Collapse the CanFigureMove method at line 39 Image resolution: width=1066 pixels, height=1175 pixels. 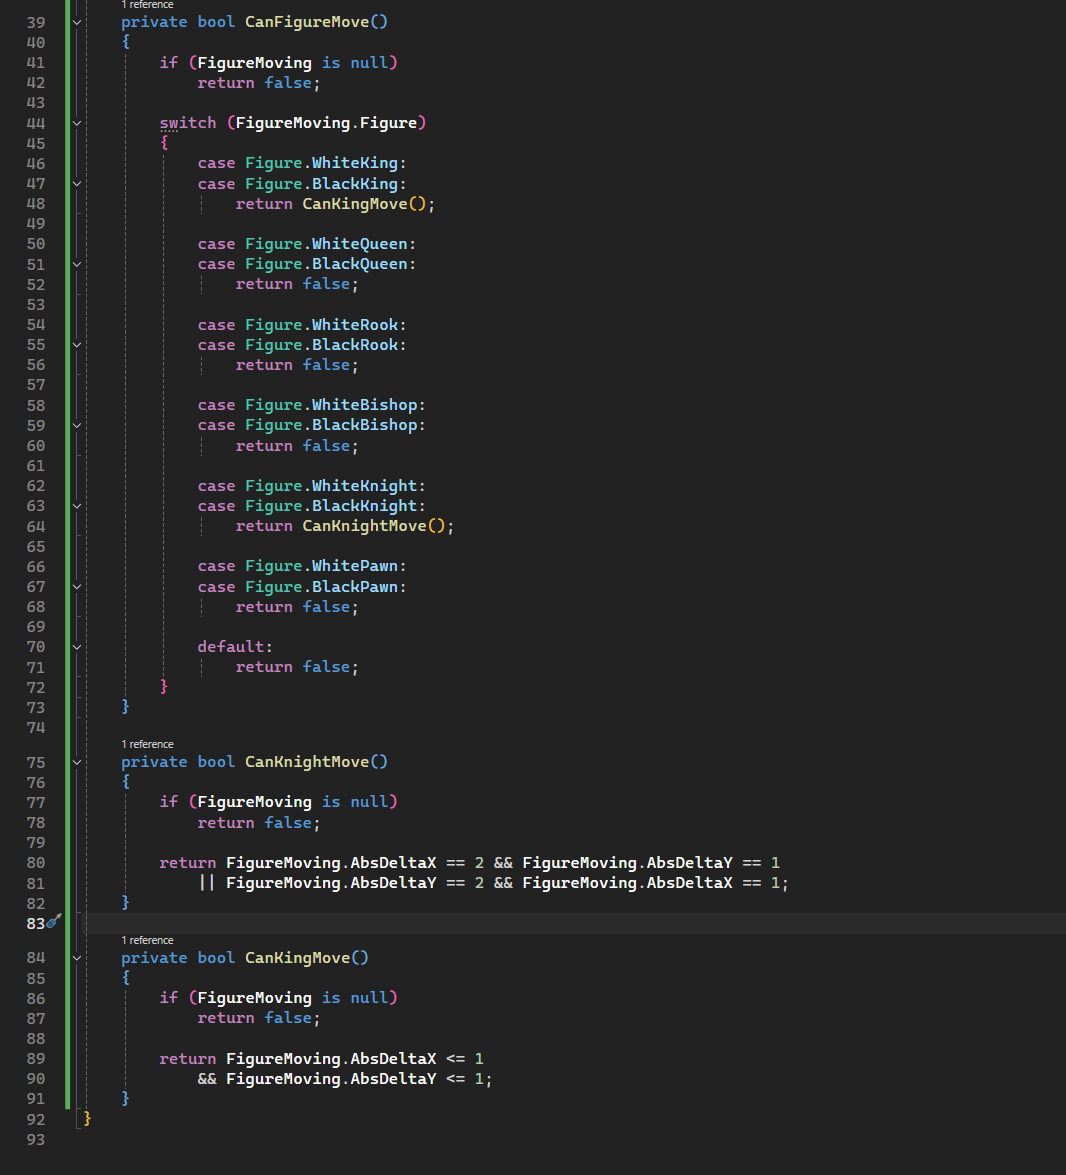(x=76, y=22)
